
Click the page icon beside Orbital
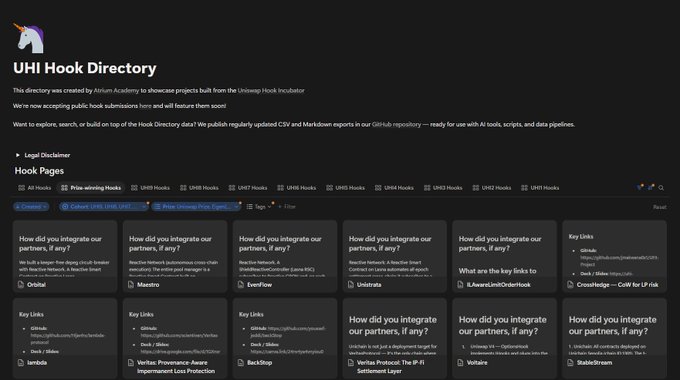(21, 285)
